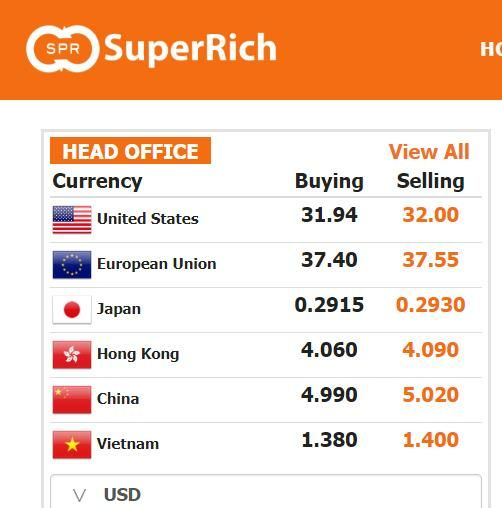
Task: Select the Japan flag icon
Action: tap(72, 310)
